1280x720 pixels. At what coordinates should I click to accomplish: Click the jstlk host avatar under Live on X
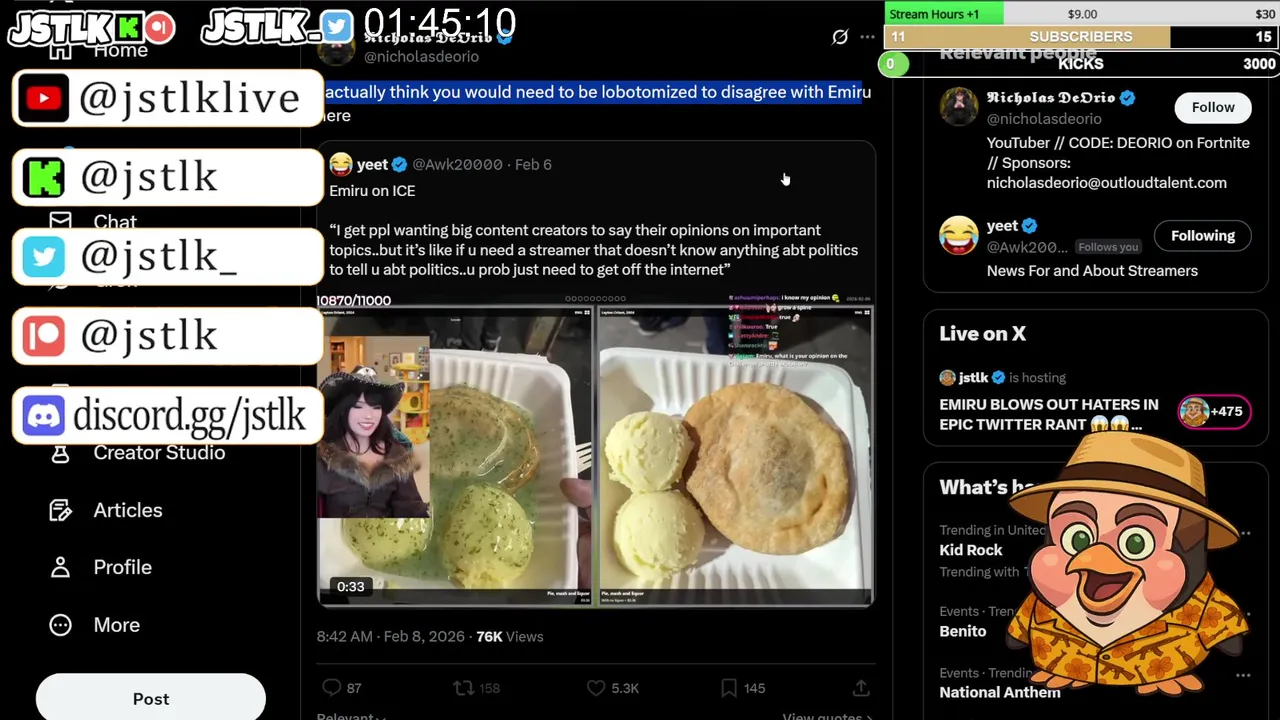click(x=947, y=378)
